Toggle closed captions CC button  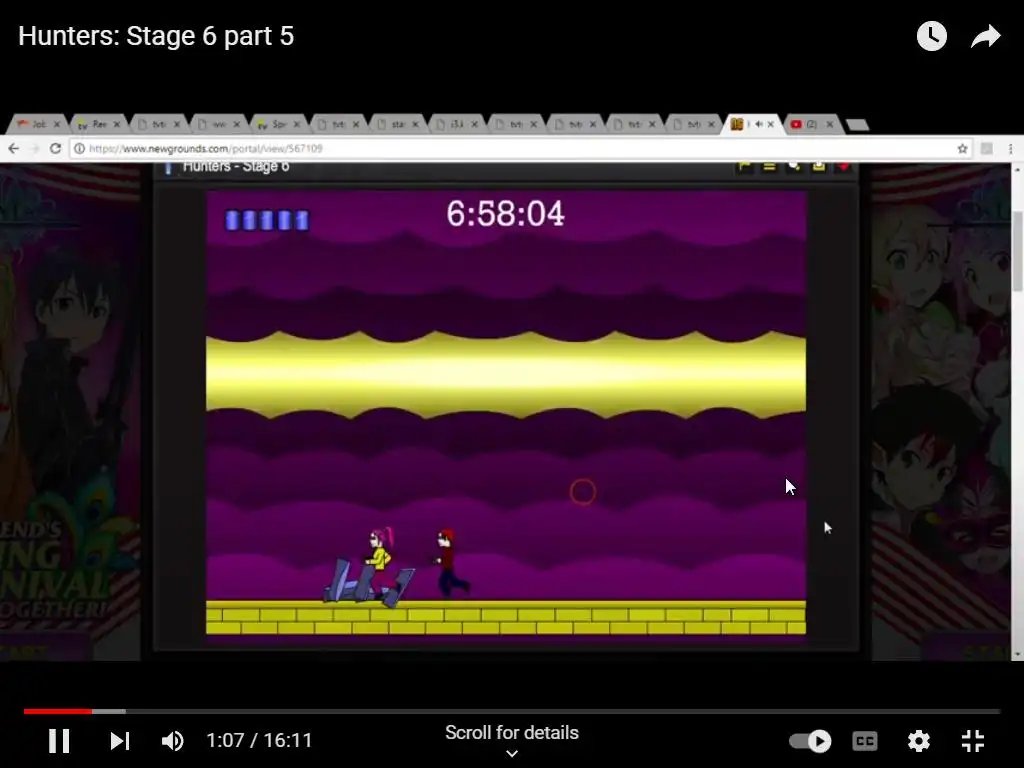pyautogui.click(x=865, y=741)
